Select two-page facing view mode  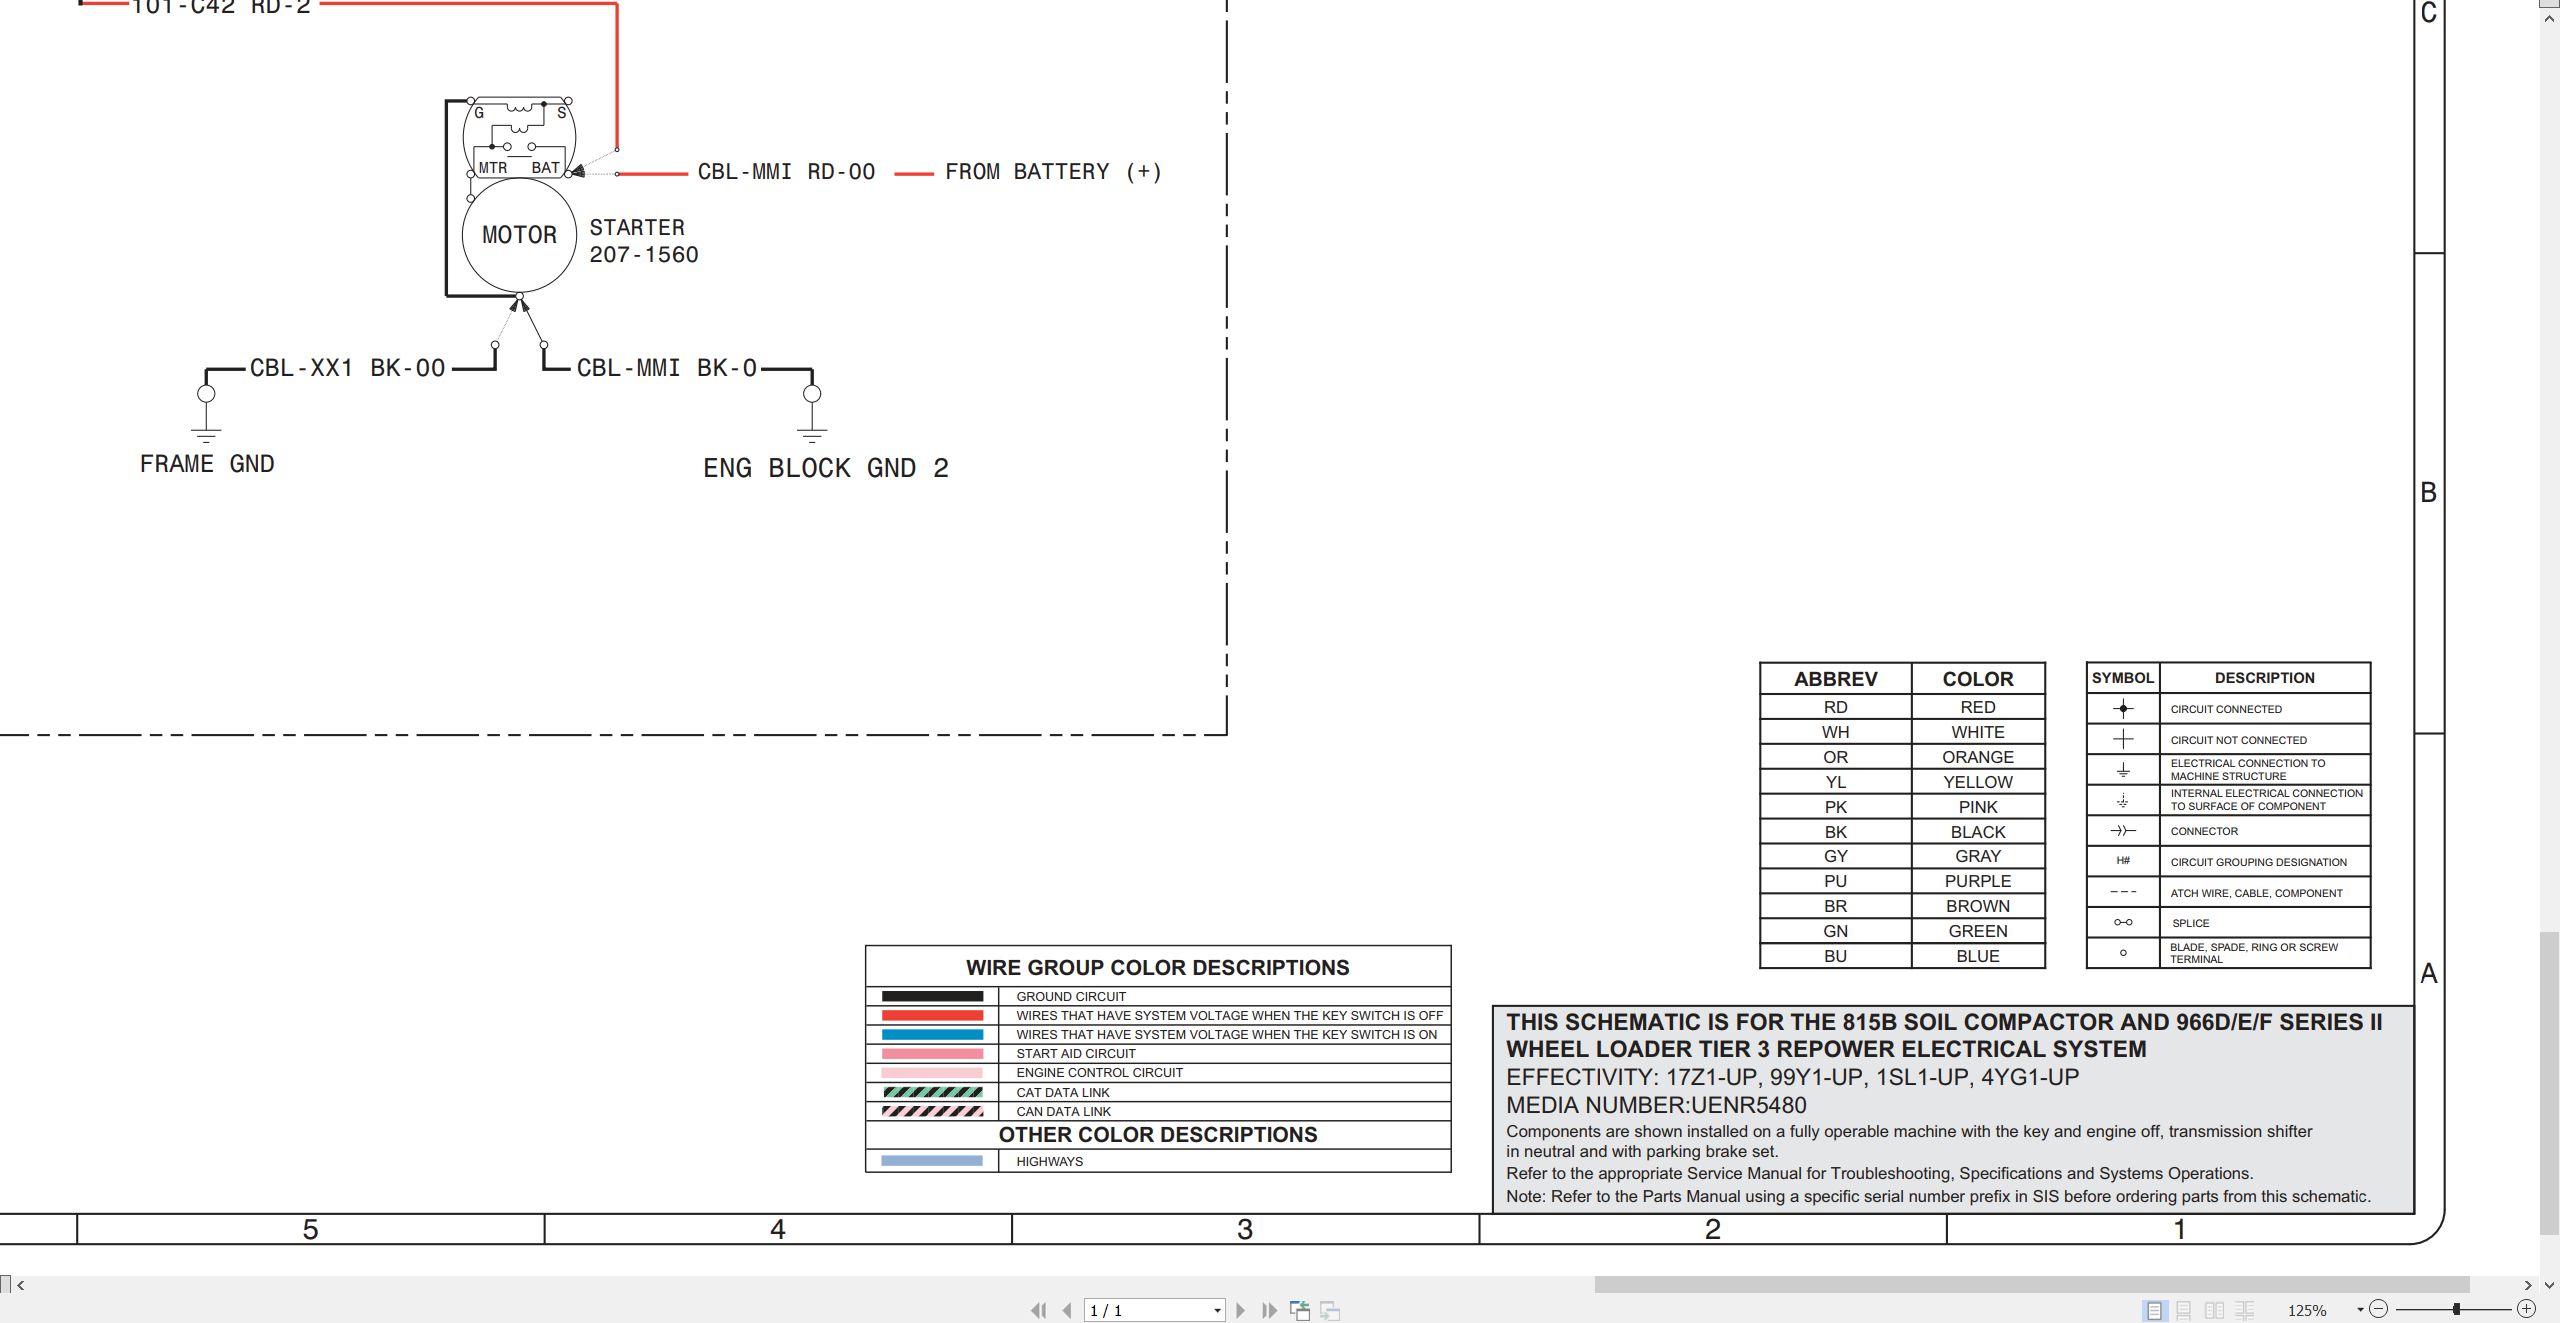click(2214, 1310)
